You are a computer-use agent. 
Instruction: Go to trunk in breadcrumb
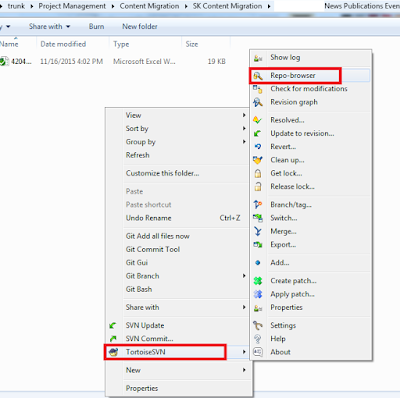tap(16, 6)
